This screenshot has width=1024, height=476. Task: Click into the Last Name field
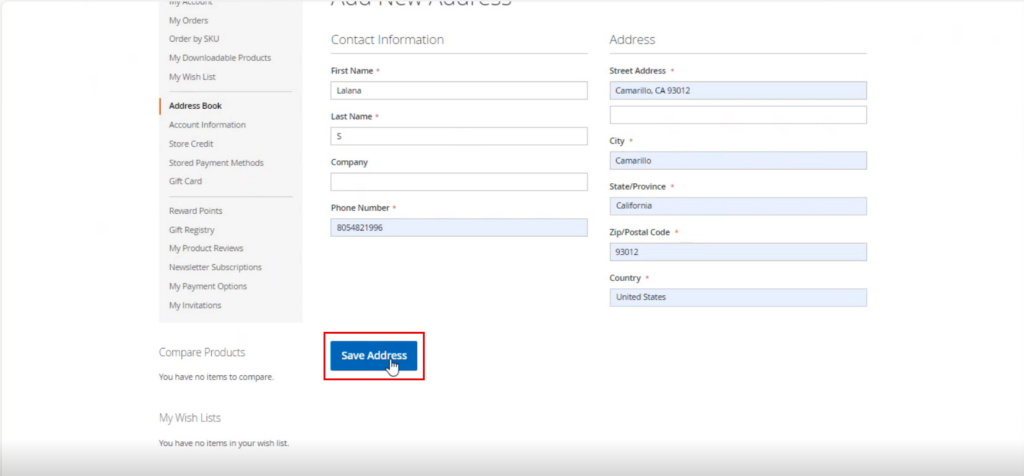(458, 136)
